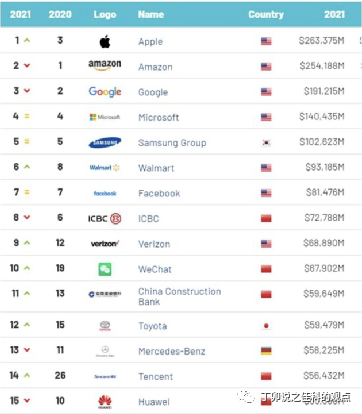362x414 pixels.
Task: Click the red Huawei logo
Action: (105, 402)
